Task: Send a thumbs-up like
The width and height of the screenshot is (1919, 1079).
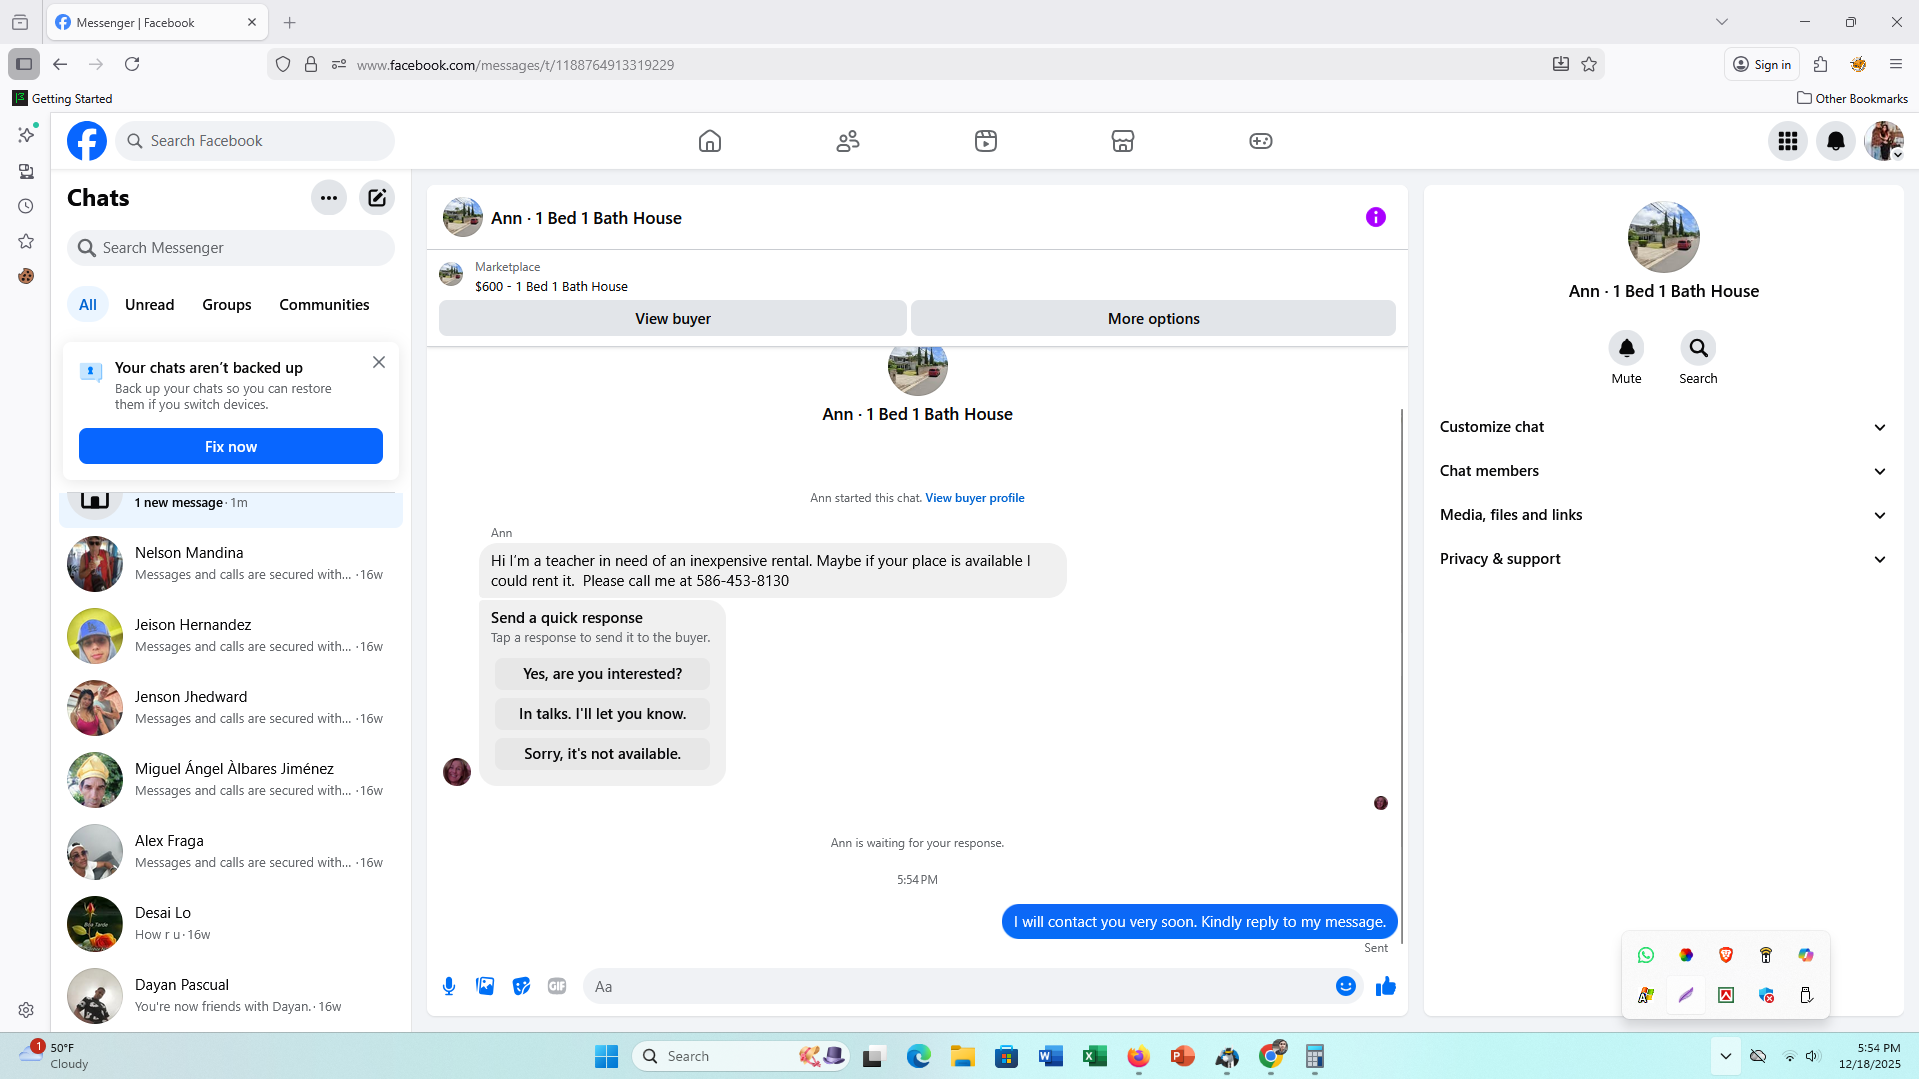Action: [1386, 987]
